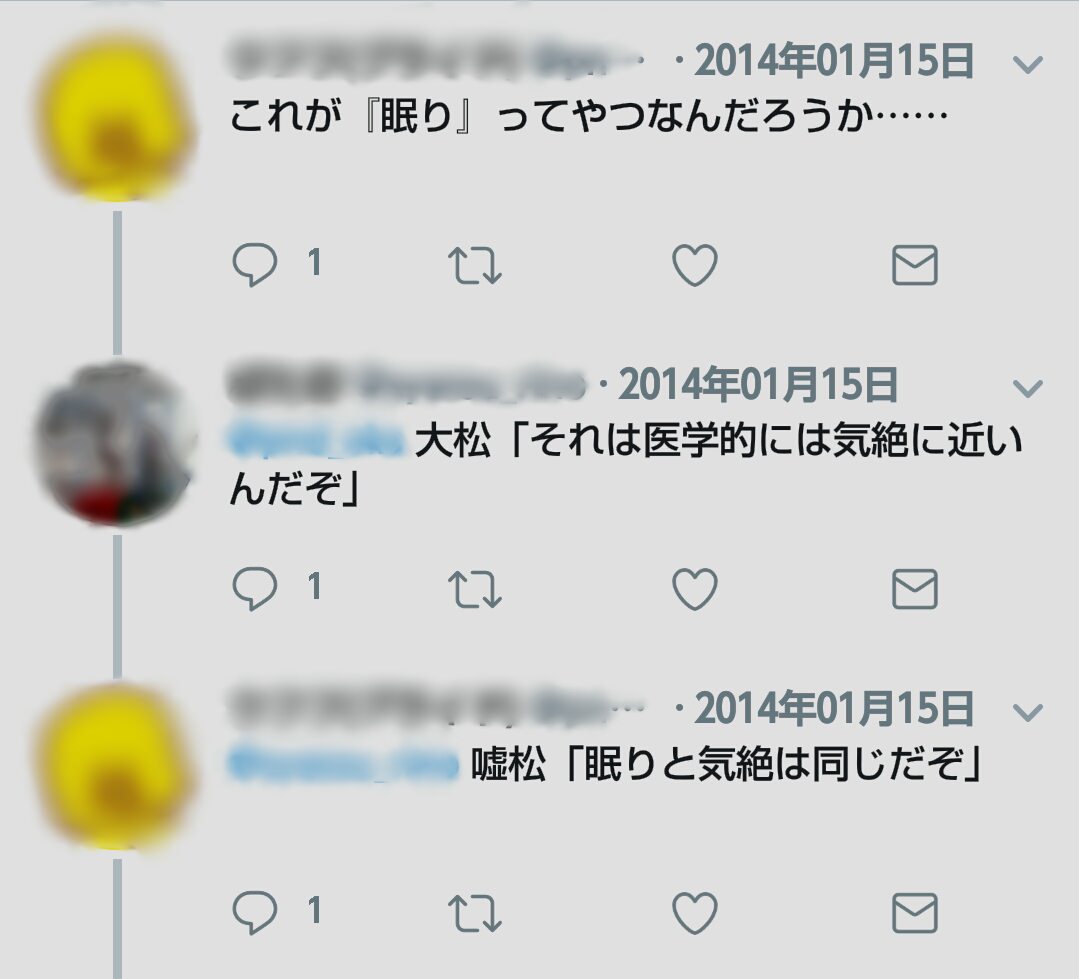Share 大松 tweet via message envelope
Screen dimensions: 1079x979
(915, 589)
